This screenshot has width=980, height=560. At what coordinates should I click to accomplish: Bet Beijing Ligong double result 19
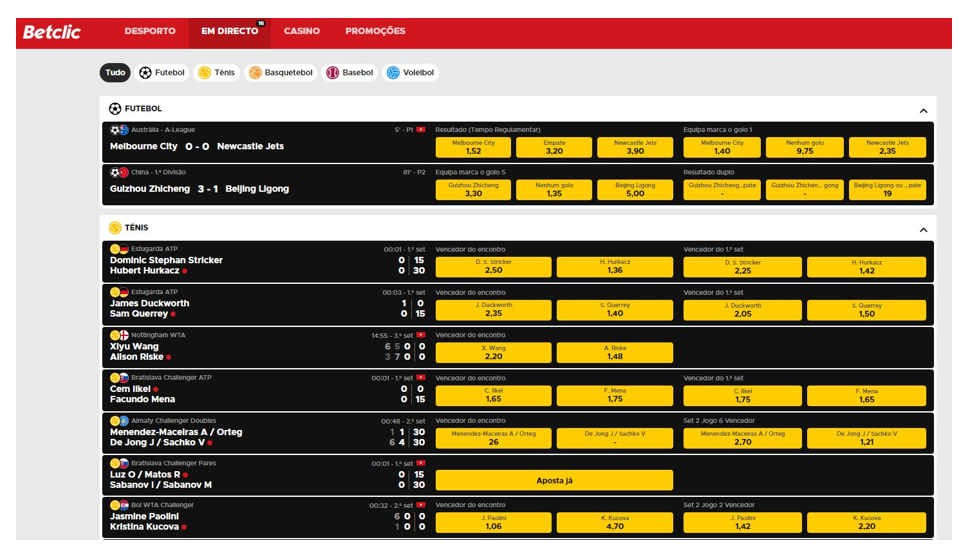point(887,190)
